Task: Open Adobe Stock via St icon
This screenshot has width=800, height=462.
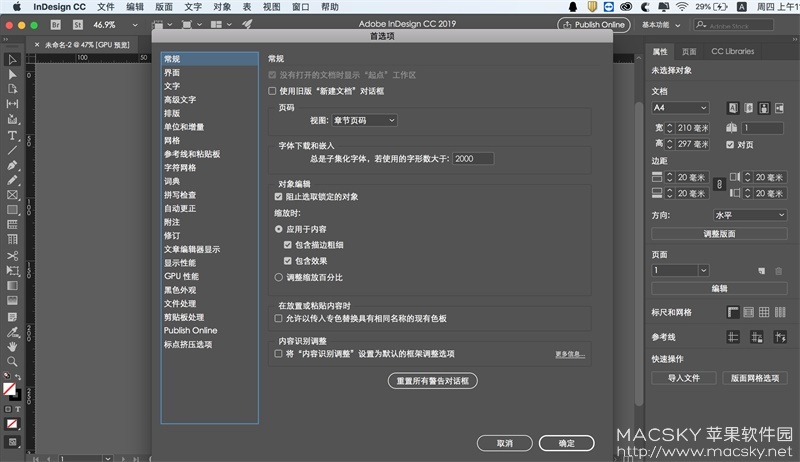Action: [78, 24]
